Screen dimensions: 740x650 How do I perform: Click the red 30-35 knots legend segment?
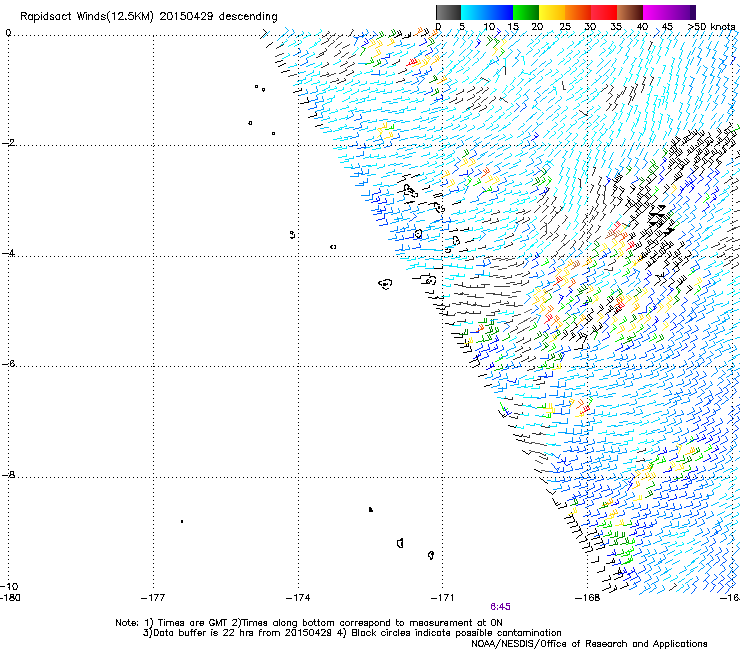click(604, 12)
